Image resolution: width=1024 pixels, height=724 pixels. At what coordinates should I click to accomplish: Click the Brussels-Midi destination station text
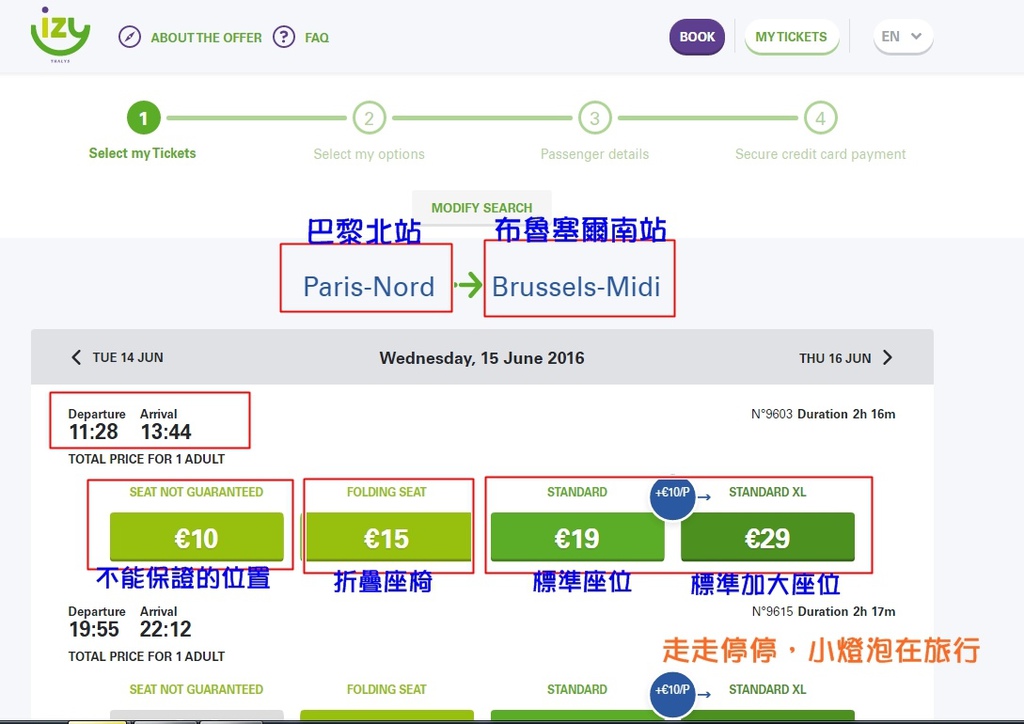pos(576,287)
